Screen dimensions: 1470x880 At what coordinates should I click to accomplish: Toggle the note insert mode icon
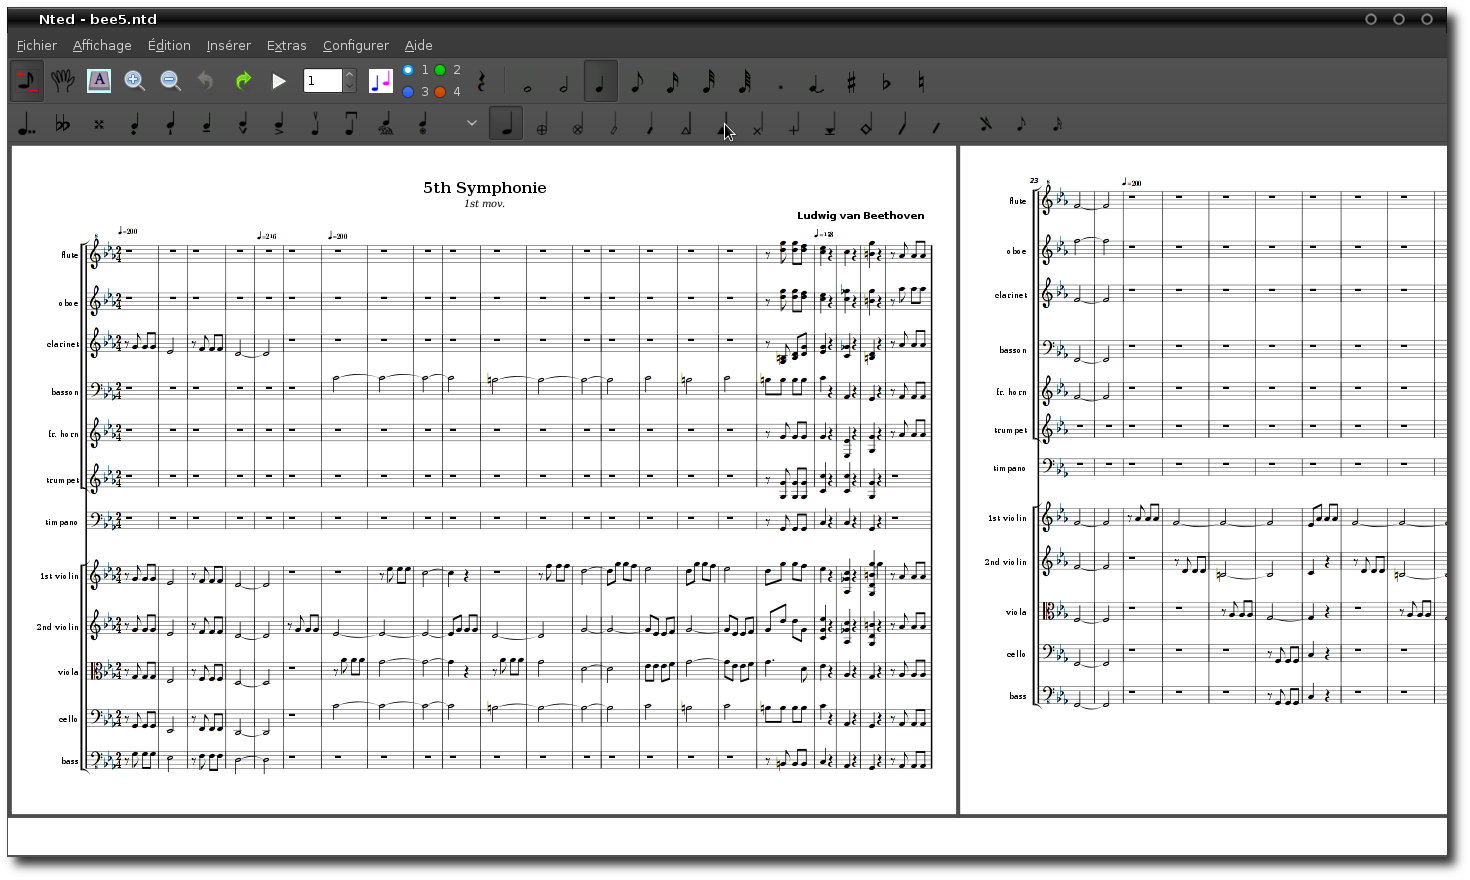(x=27, y=81)
